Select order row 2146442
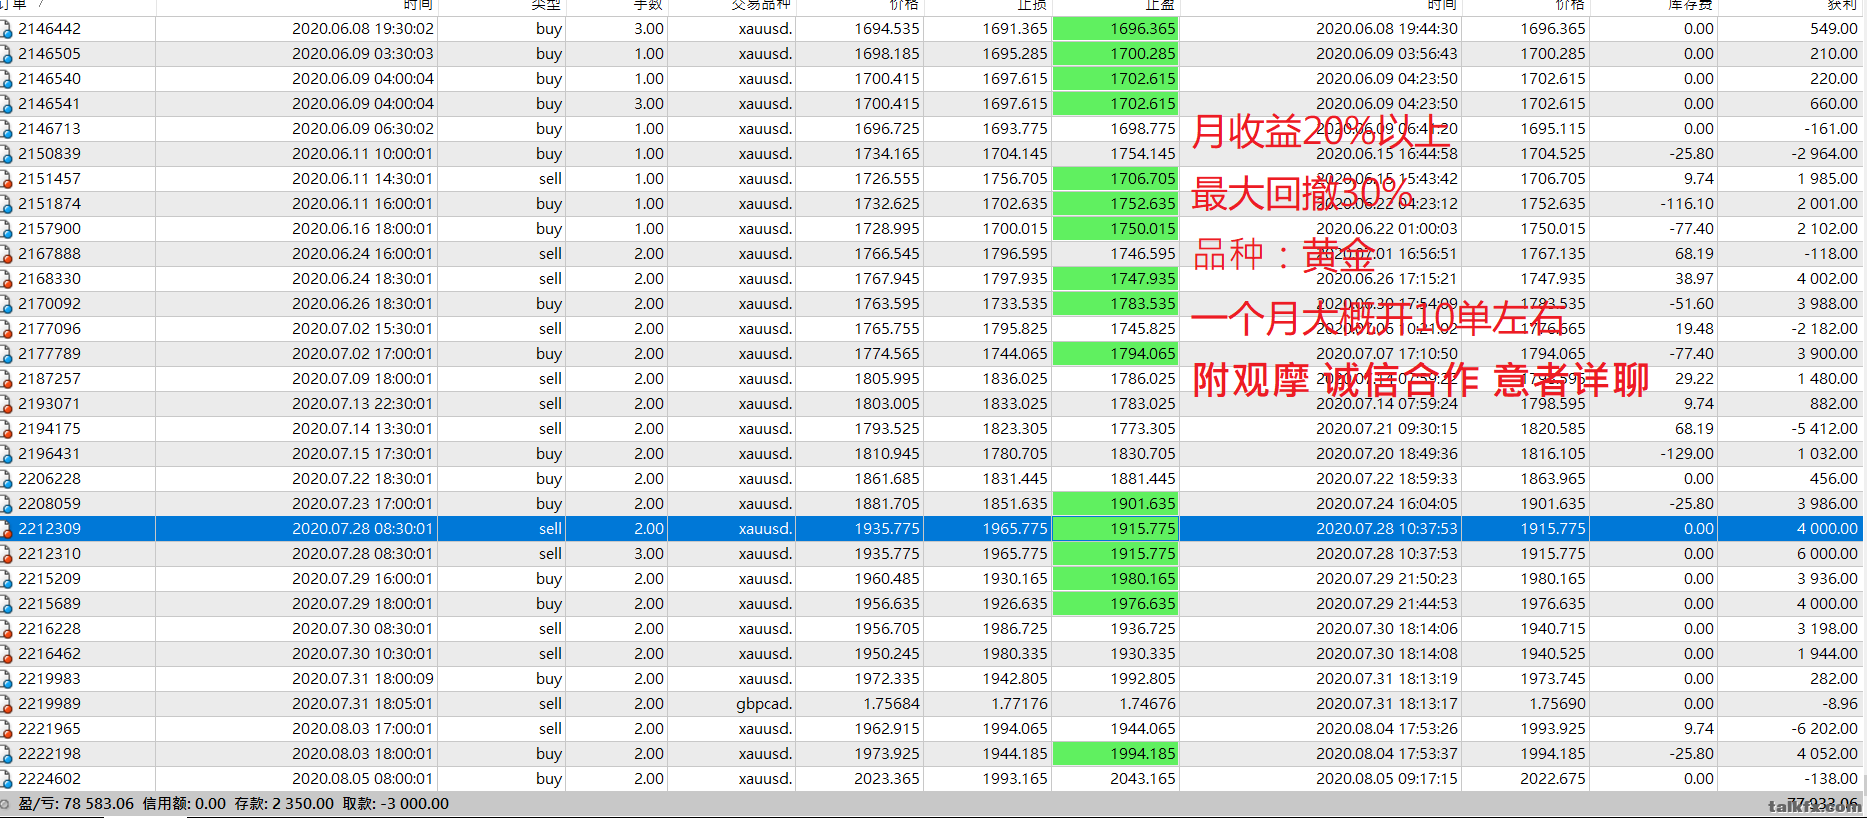Viewport: 1867px width, 818px height. 931,29
